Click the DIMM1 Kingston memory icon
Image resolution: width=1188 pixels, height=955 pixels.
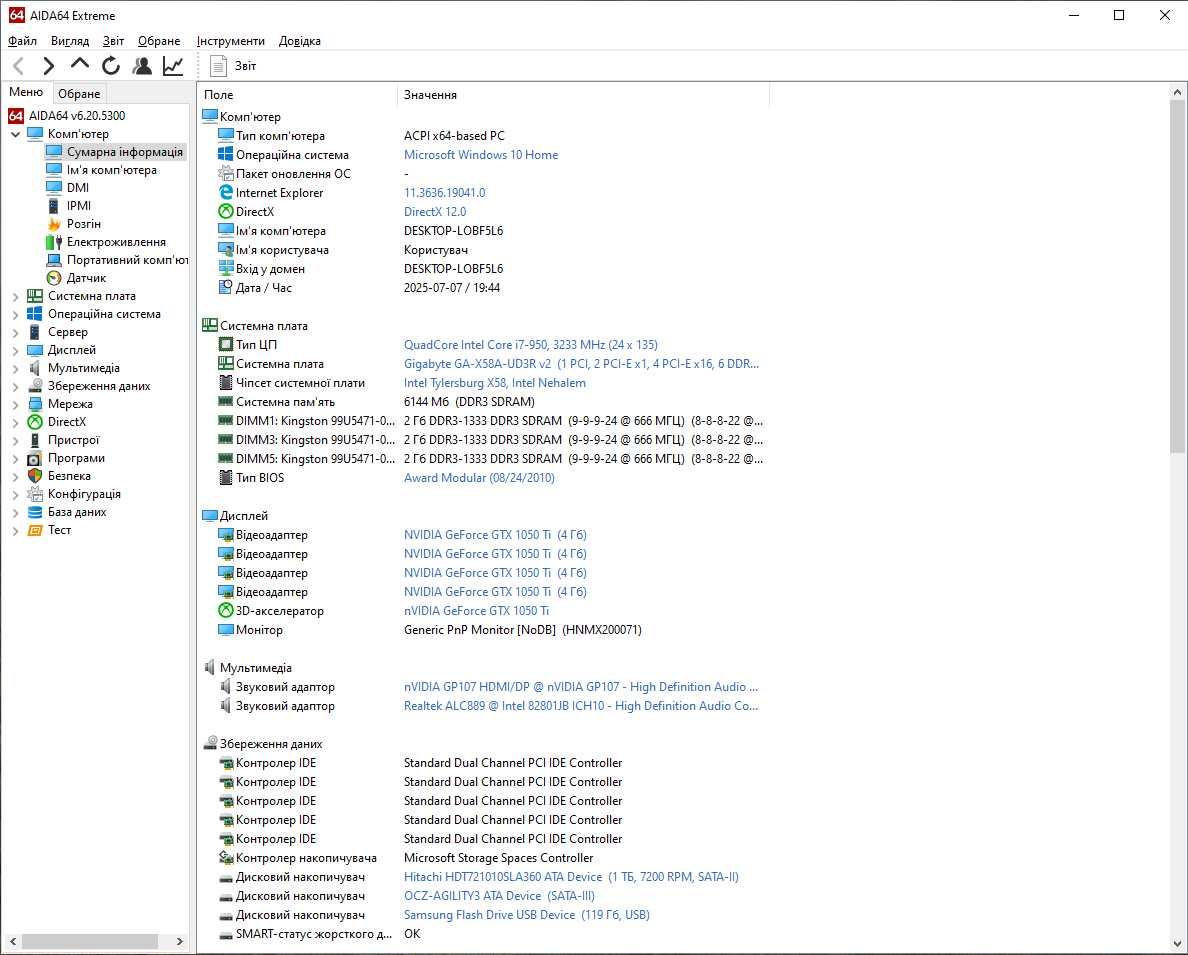(x=226, y=420)
